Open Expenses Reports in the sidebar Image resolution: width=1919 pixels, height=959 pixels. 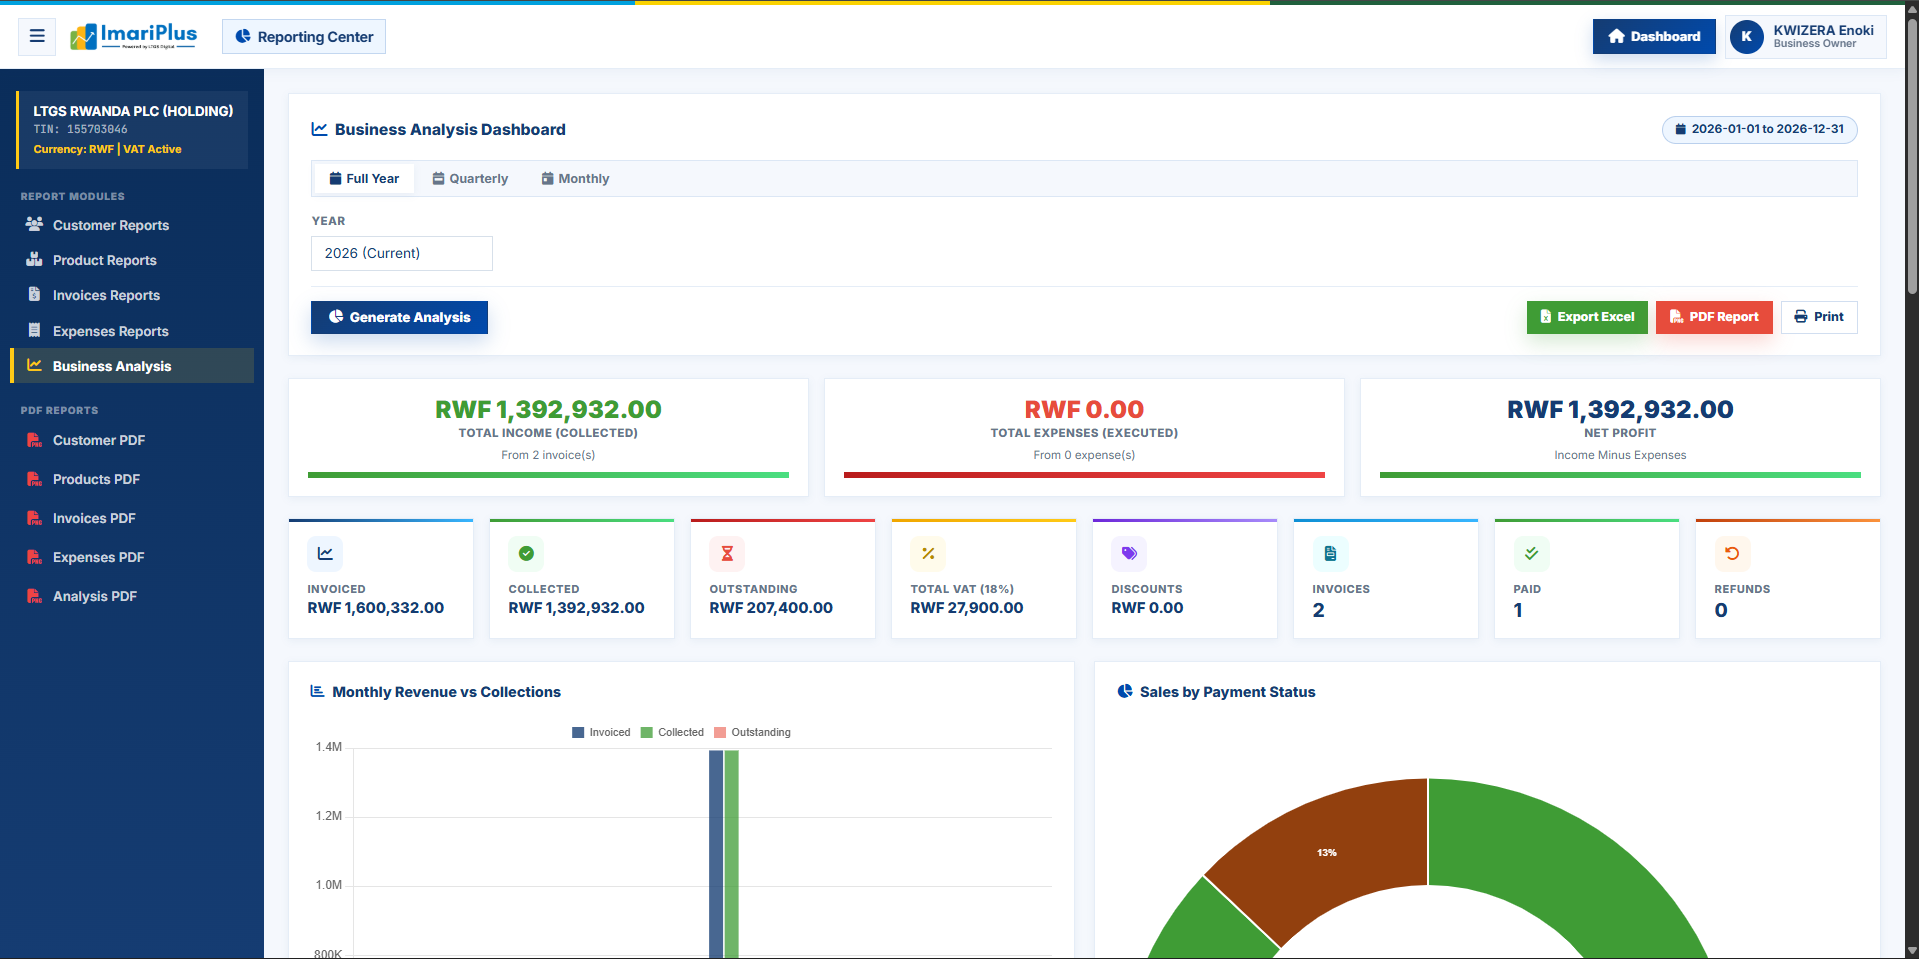pos(132,331)
